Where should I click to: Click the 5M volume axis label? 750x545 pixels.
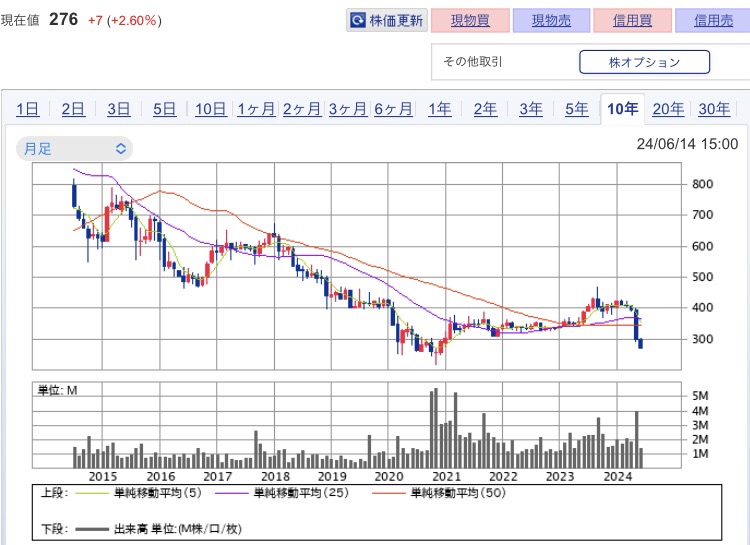(700, 396)
